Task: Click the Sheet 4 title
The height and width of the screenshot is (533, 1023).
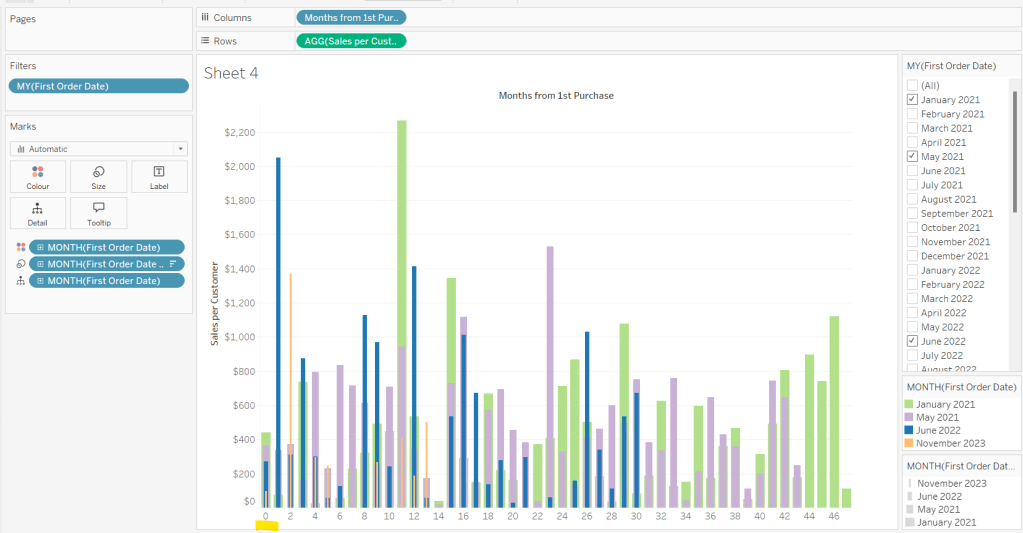Action: 231,73
